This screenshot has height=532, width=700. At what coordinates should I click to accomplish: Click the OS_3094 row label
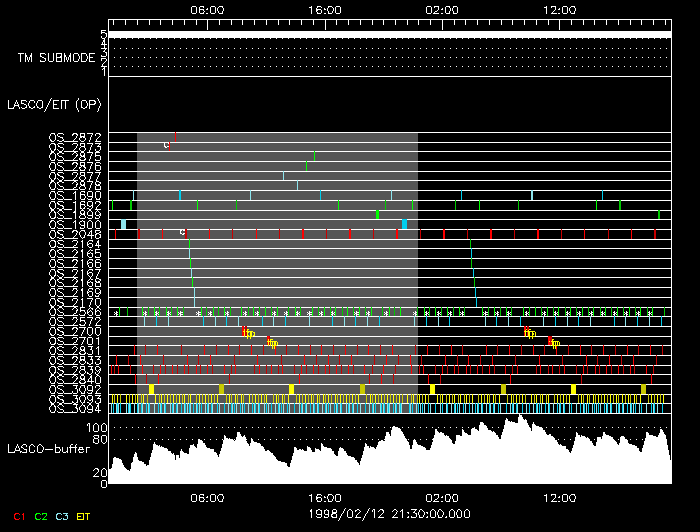[75, 408]
